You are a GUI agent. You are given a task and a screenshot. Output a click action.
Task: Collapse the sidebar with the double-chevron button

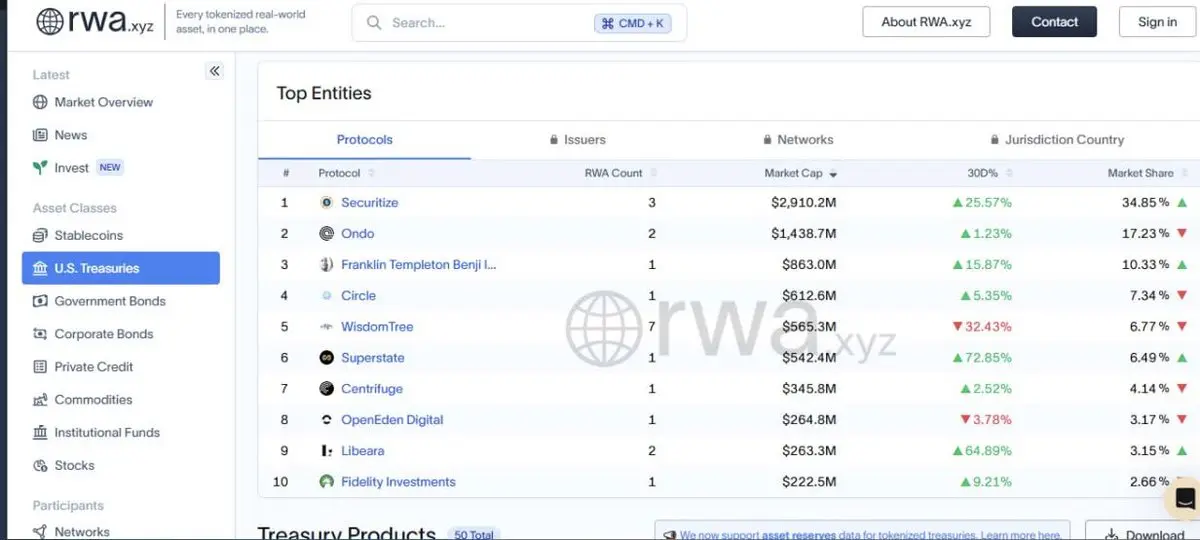pyautogui.click(x=215, y=71)
